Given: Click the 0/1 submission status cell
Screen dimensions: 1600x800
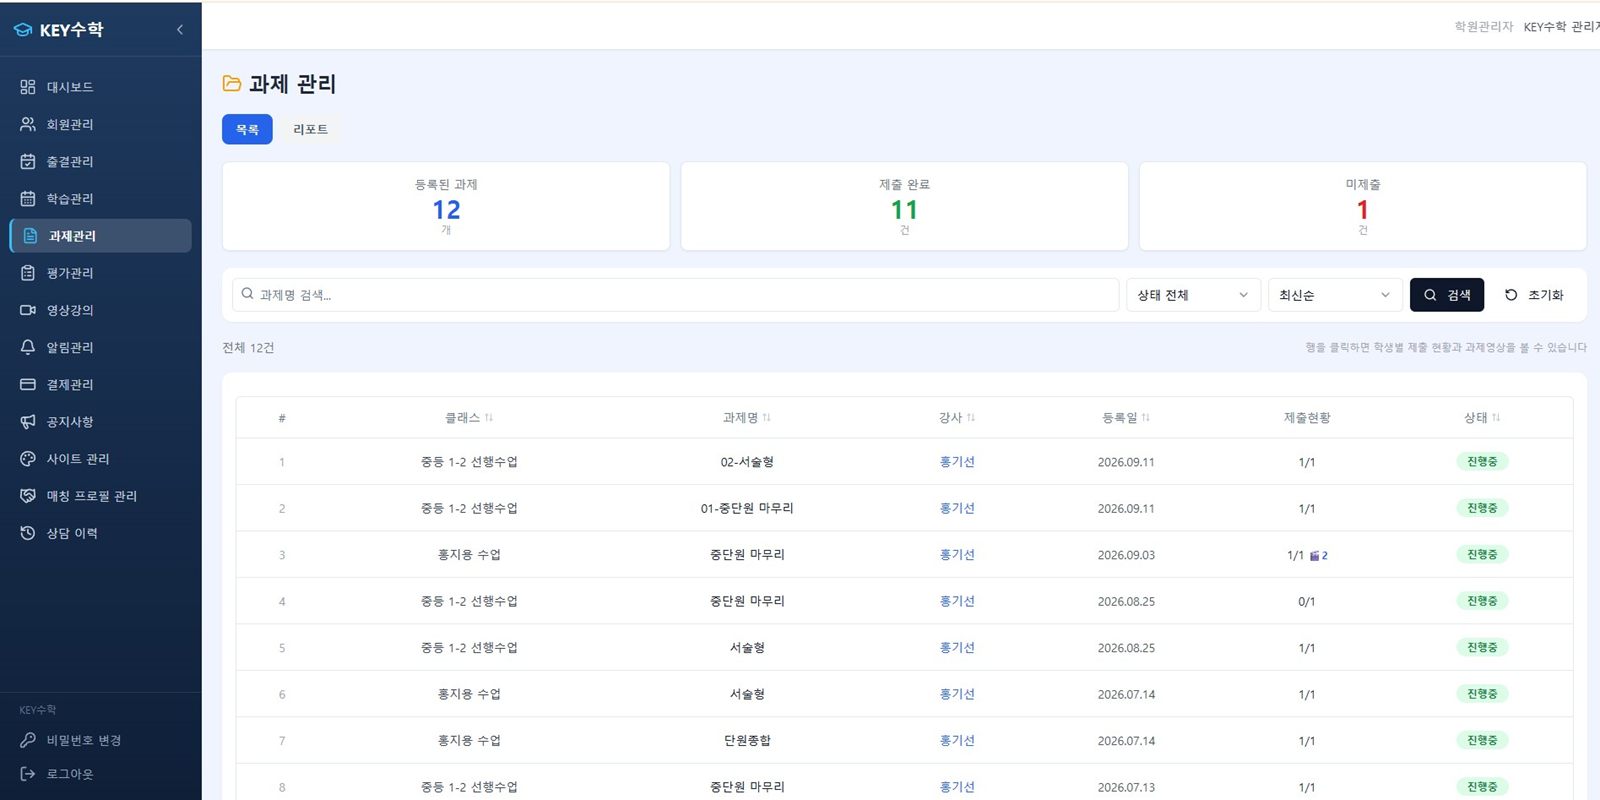Looking at the screenshot, I should point(1306,602).
